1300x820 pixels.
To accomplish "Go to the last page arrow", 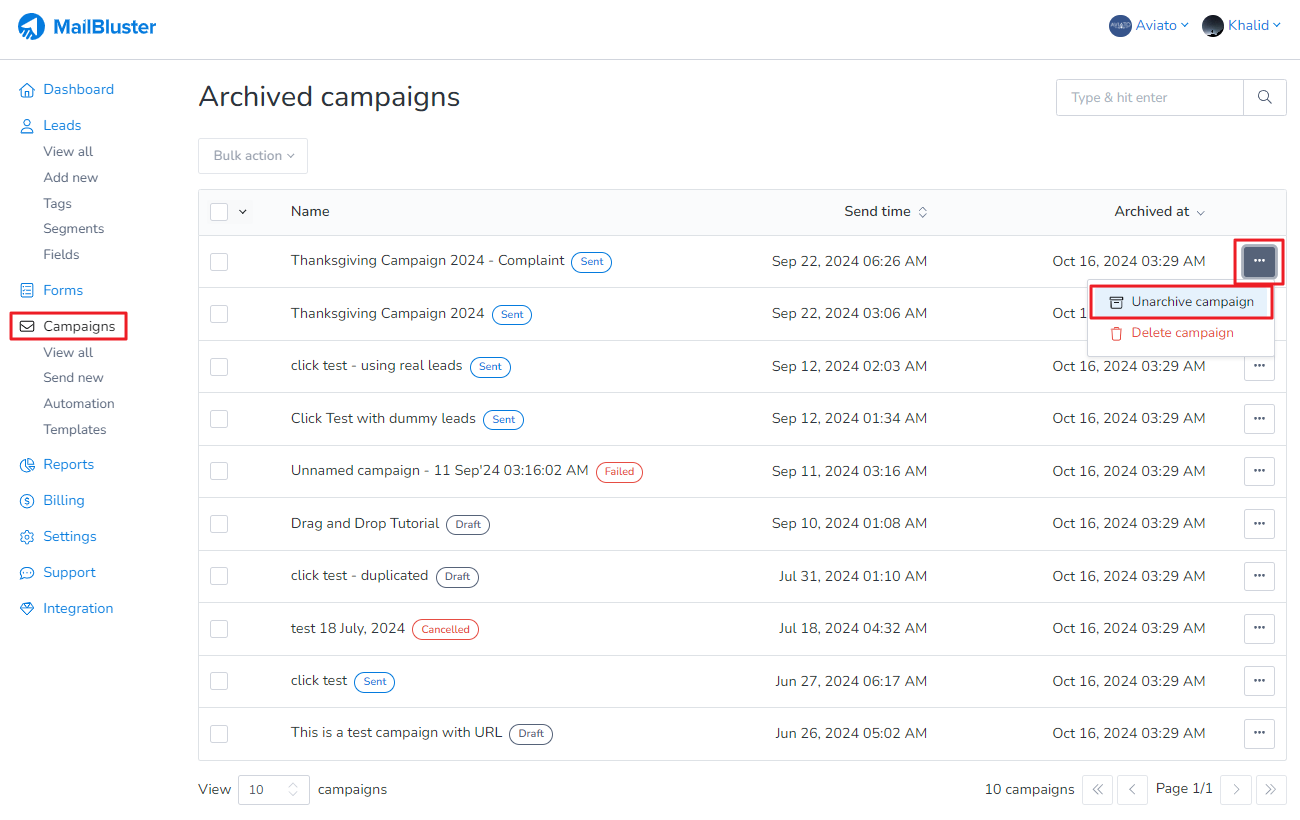I will tap(1271, 789).
